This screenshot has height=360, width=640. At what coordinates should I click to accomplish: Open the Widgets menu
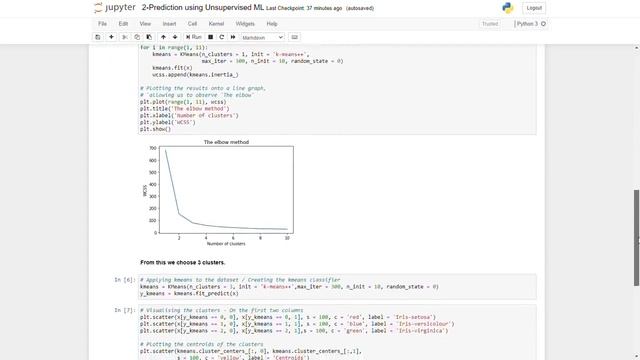tap(245, 24)
